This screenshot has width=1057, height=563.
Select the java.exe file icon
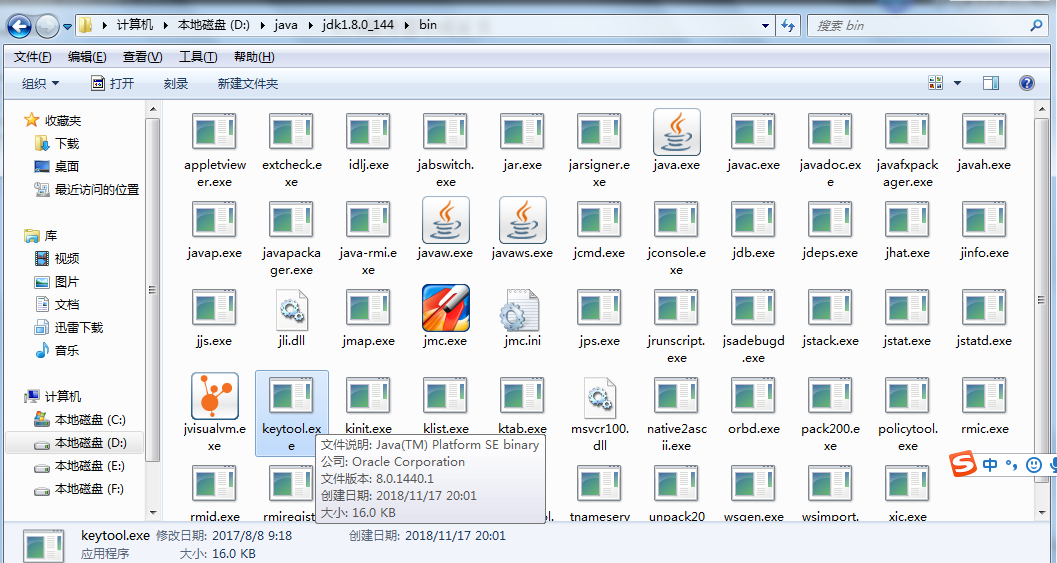677,132
